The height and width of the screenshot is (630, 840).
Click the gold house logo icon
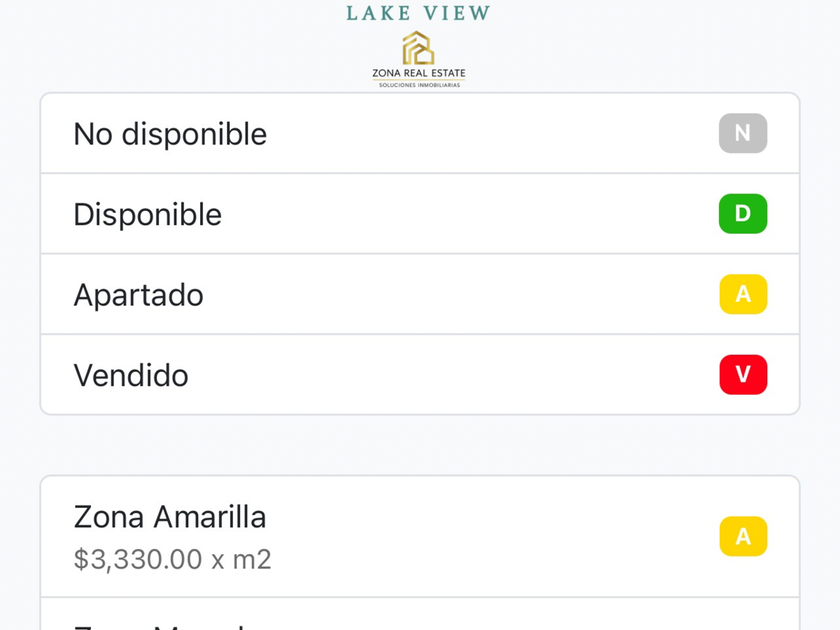[x=418, y=47]
